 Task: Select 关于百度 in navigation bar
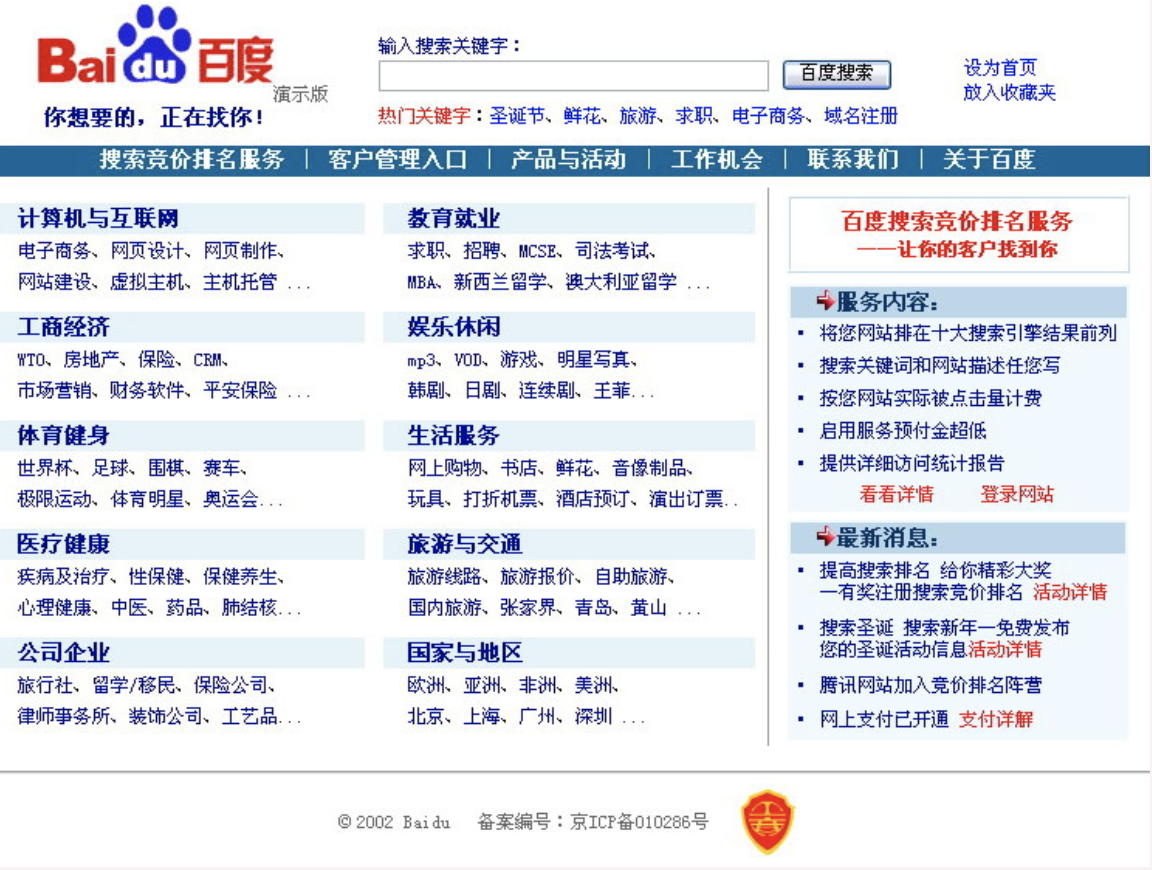click(x=989, y=160)
